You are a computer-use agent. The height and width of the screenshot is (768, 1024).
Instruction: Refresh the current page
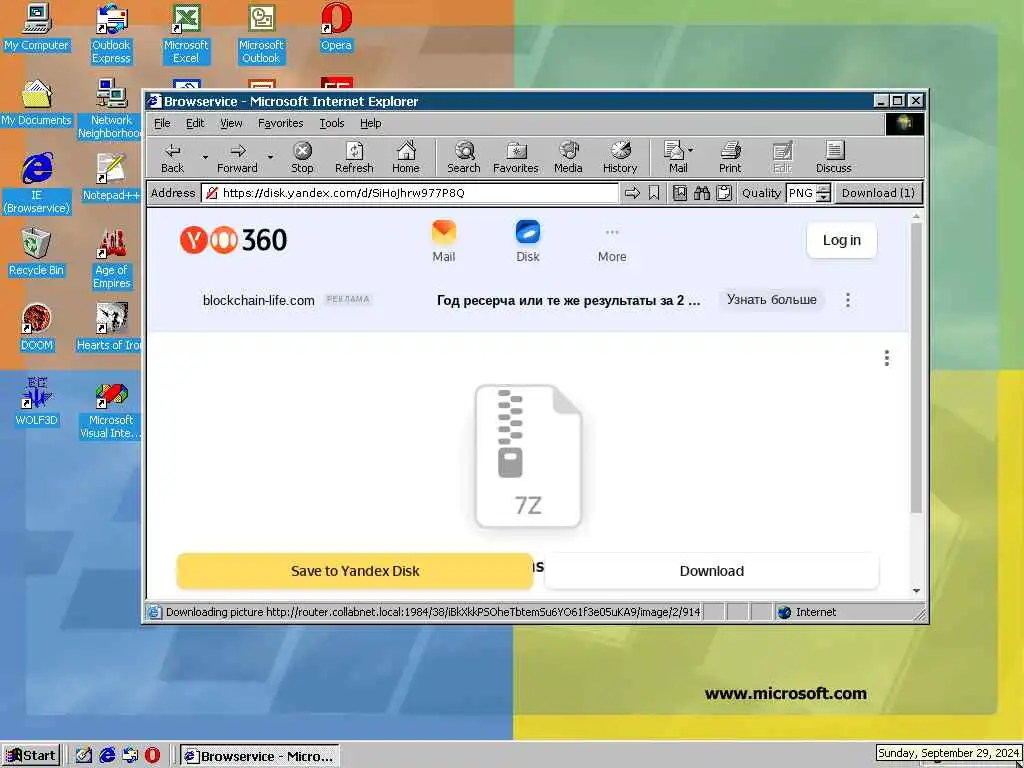pyautogui.click(x=354, y=158)
